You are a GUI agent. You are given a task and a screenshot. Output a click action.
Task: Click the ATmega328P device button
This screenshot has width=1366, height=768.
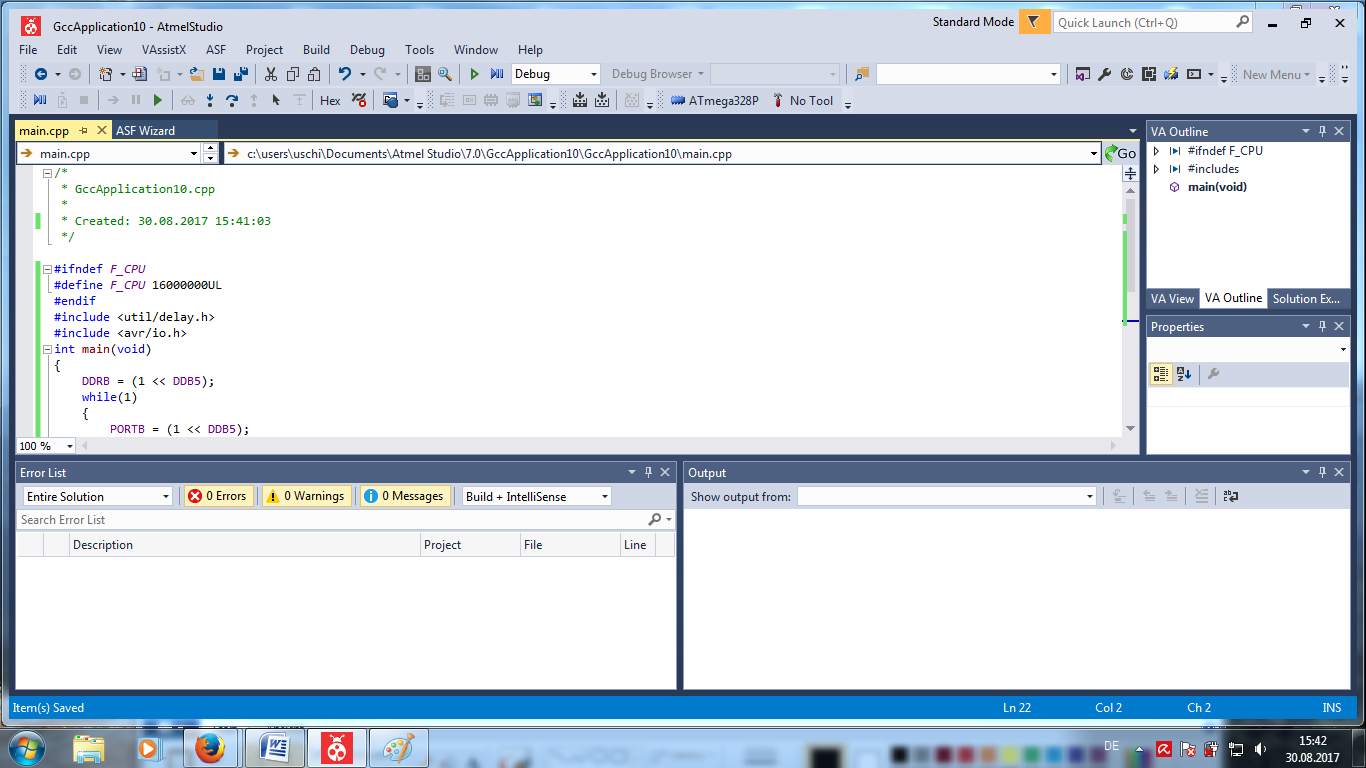716,100
